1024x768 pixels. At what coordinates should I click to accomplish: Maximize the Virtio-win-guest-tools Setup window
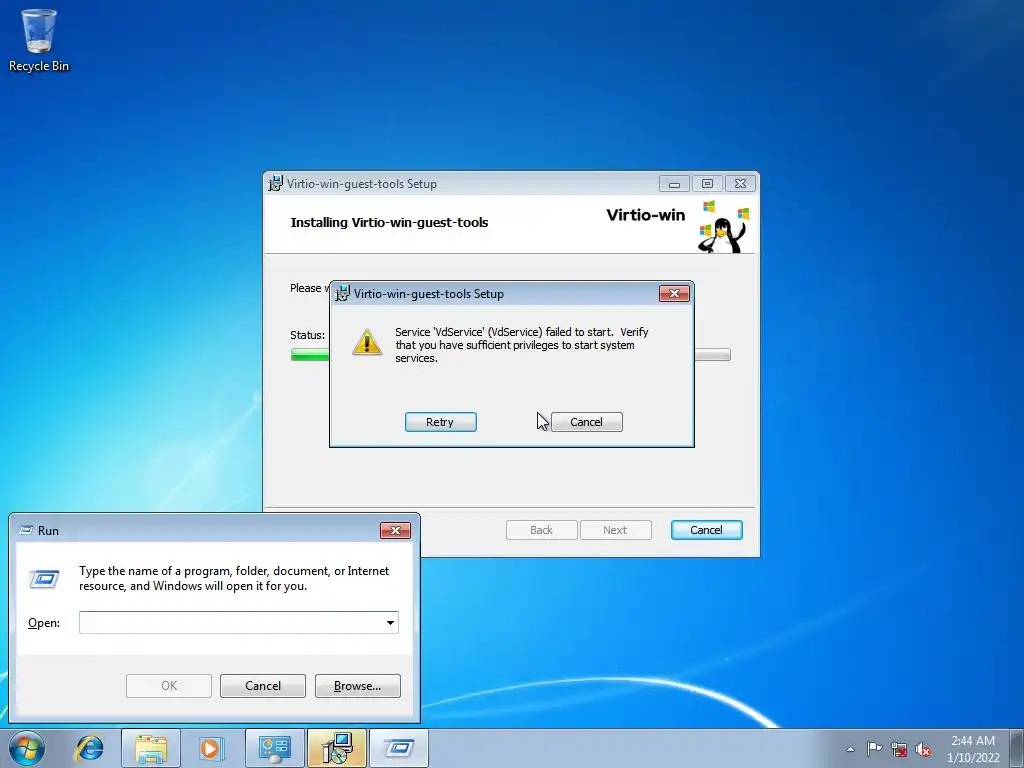[x=707, y=184]
